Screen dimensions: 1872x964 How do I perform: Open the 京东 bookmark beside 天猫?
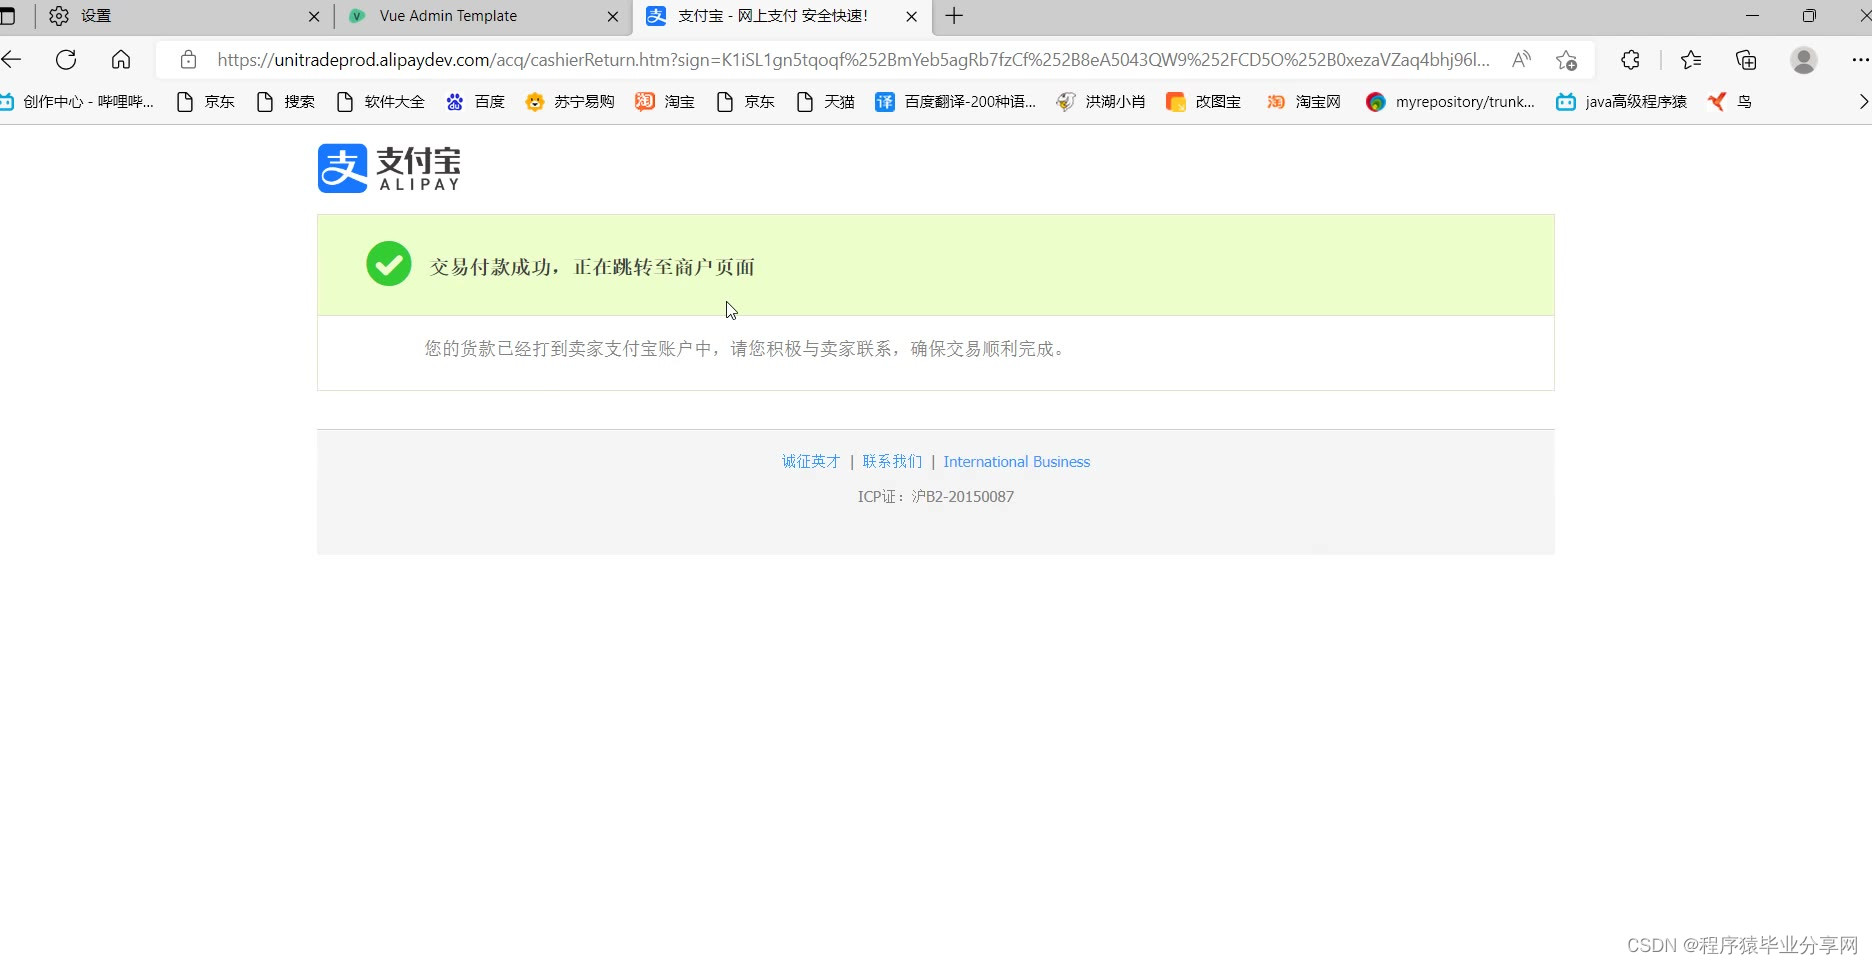point(745,101)
